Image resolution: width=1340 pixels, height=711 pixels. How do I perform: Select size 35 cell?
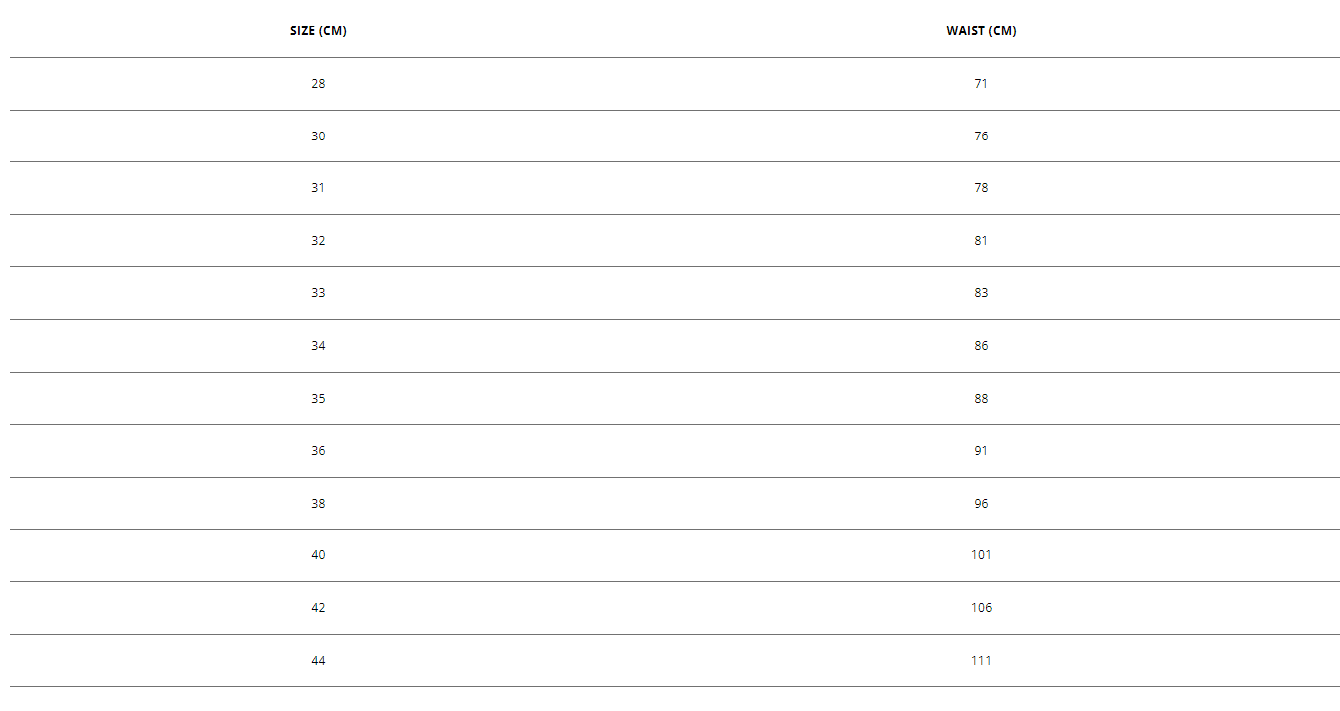tap(318, 399)
